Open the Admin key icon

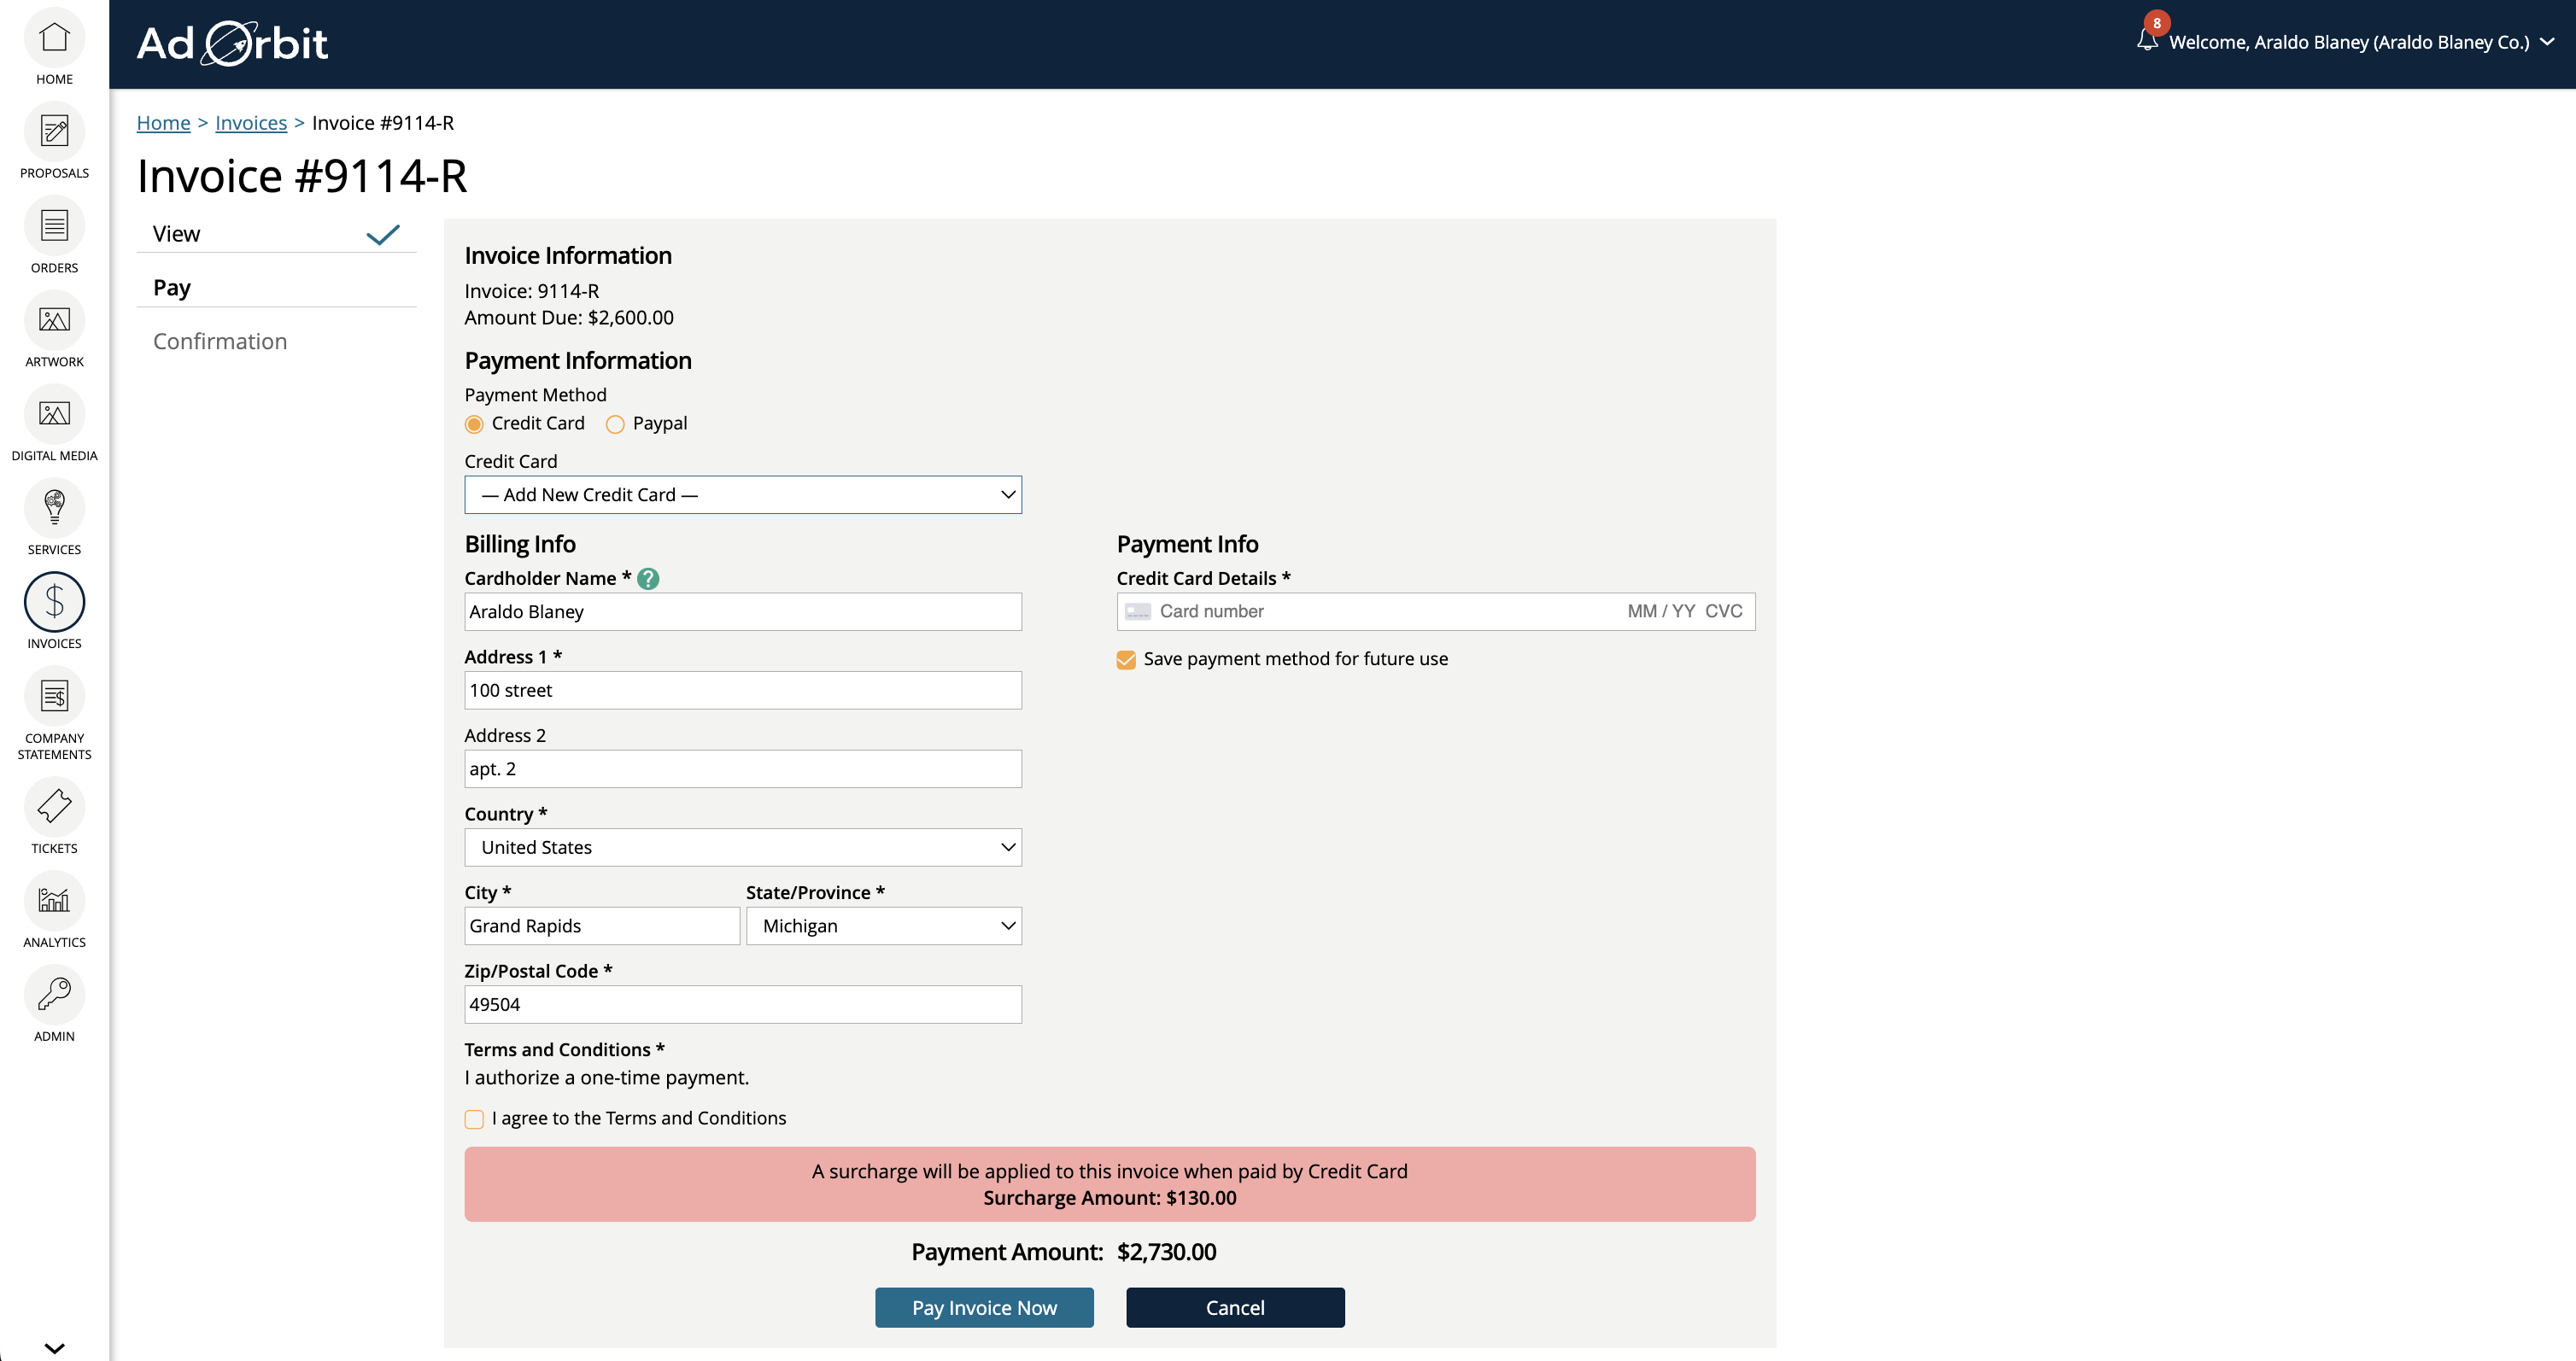pos(54,995)
